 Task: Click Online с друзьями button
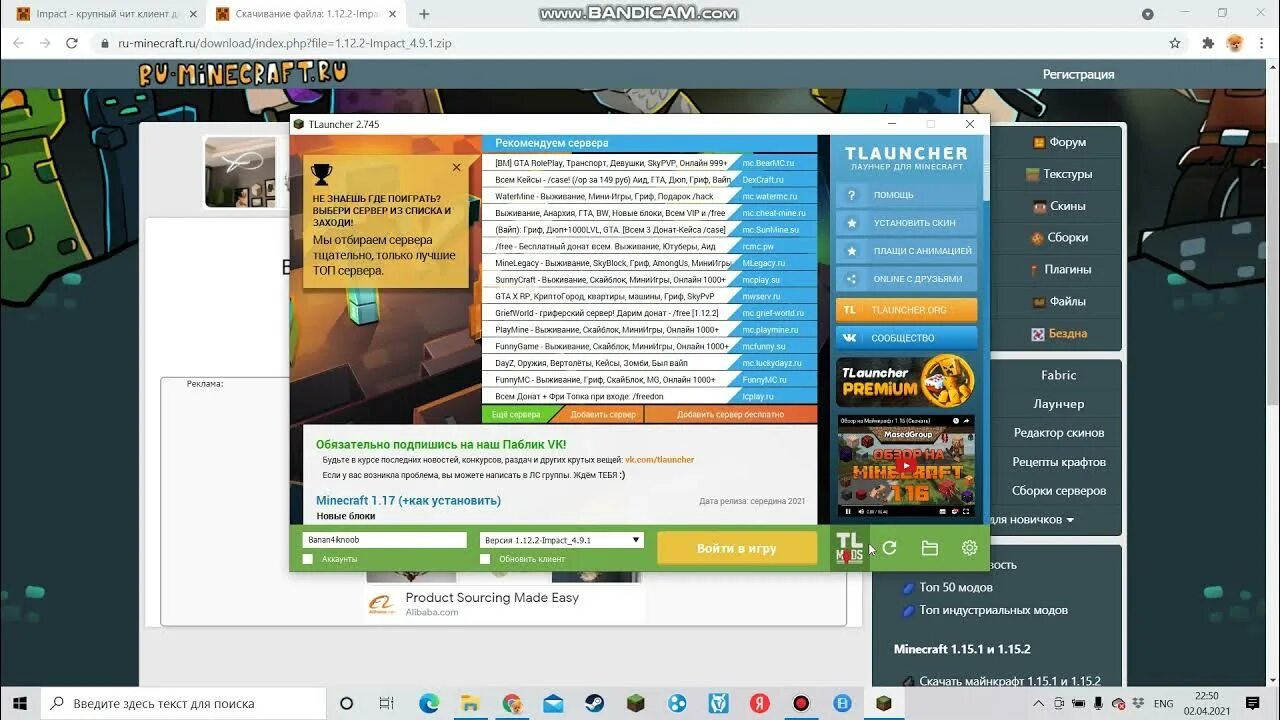pyautogui.click(x=906, y=279)
